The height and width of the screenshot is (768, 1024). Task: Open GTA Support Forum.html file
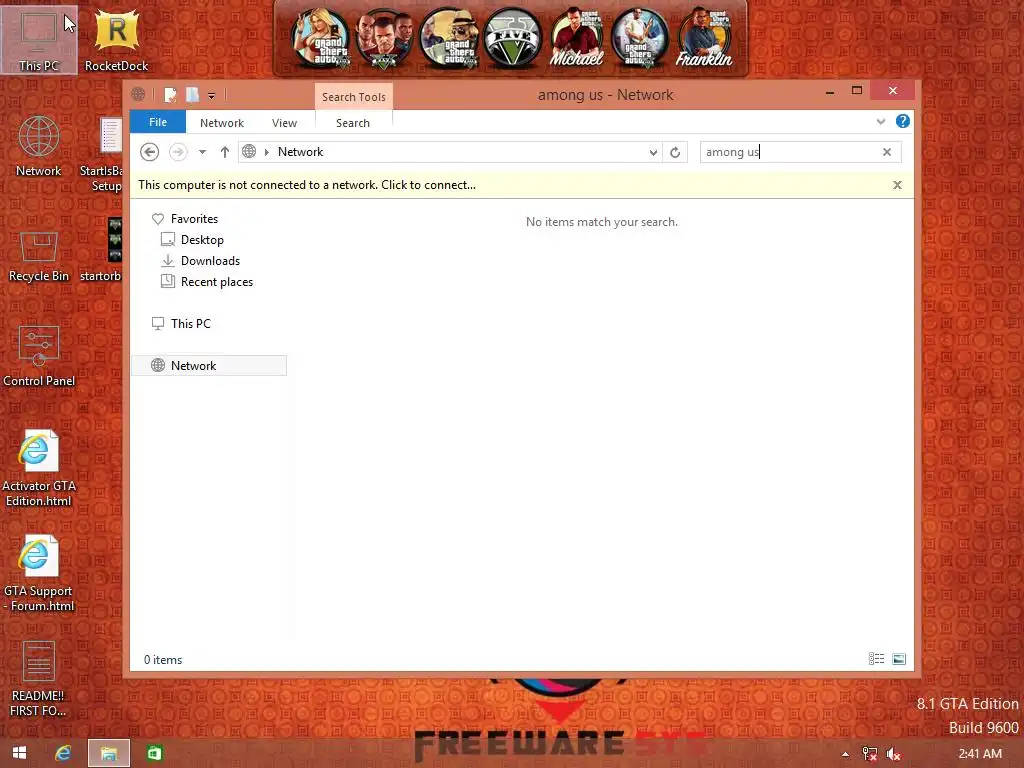pyautogui.click(x=39, y=573)
